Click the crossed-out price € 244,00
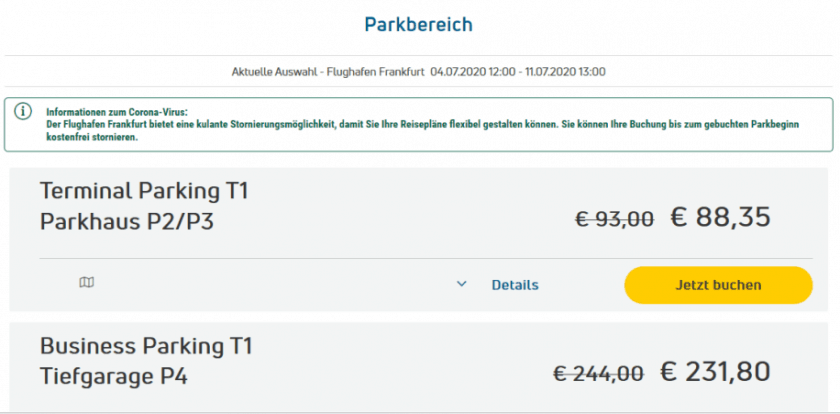This screenshot has height=414, width=840. coord(598,374)
